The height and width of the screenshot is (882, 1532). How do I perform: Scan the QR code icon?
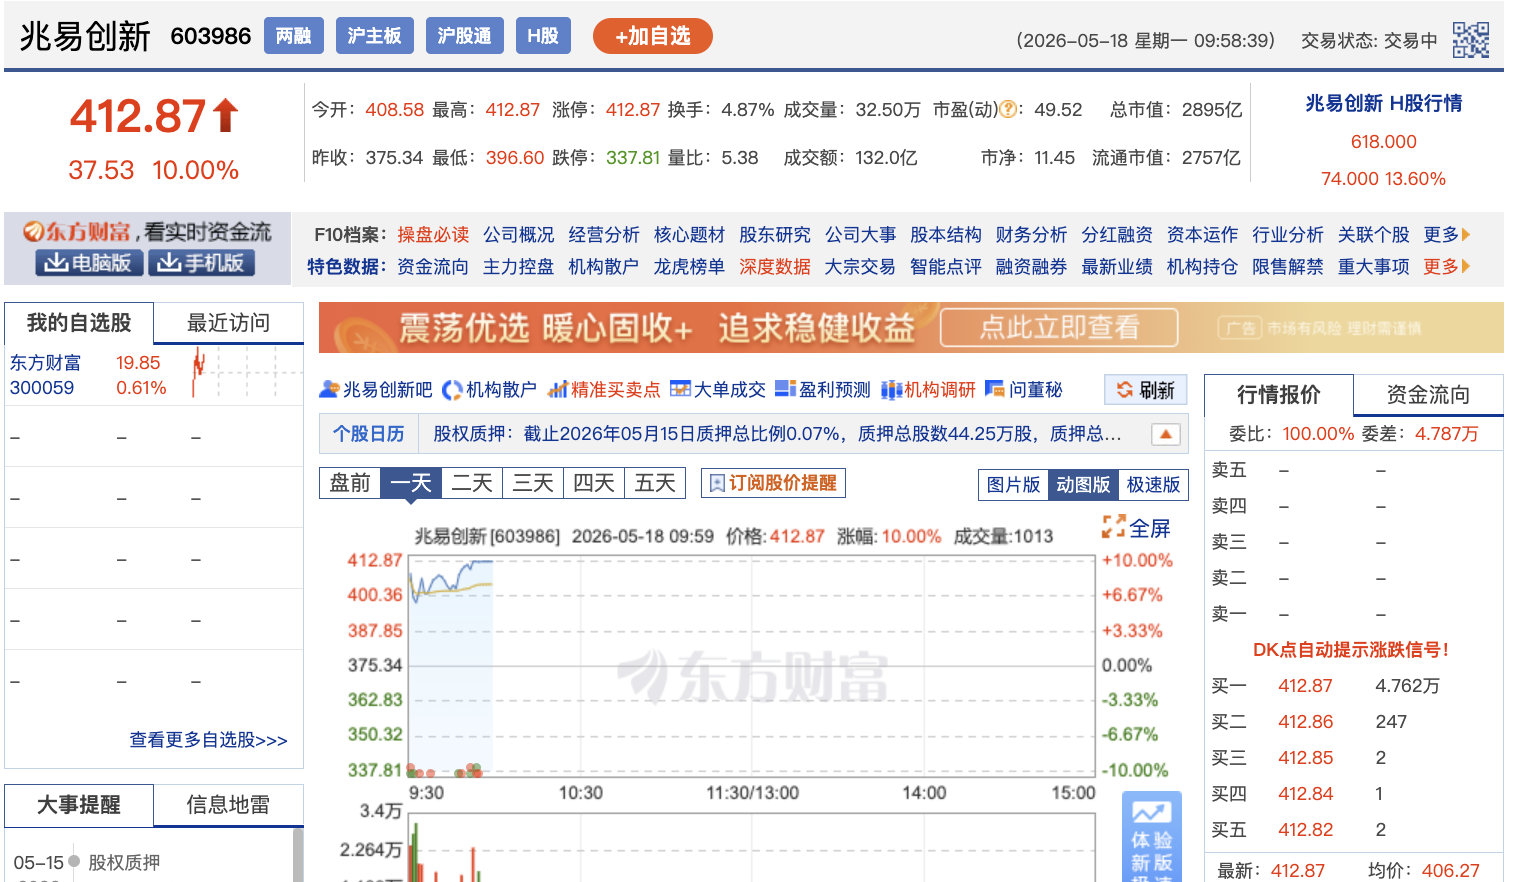point(1470,40)
